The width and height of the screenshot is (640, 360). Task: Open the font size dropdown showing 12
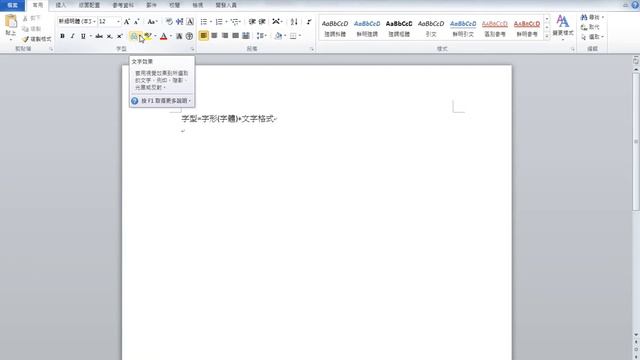118,22
